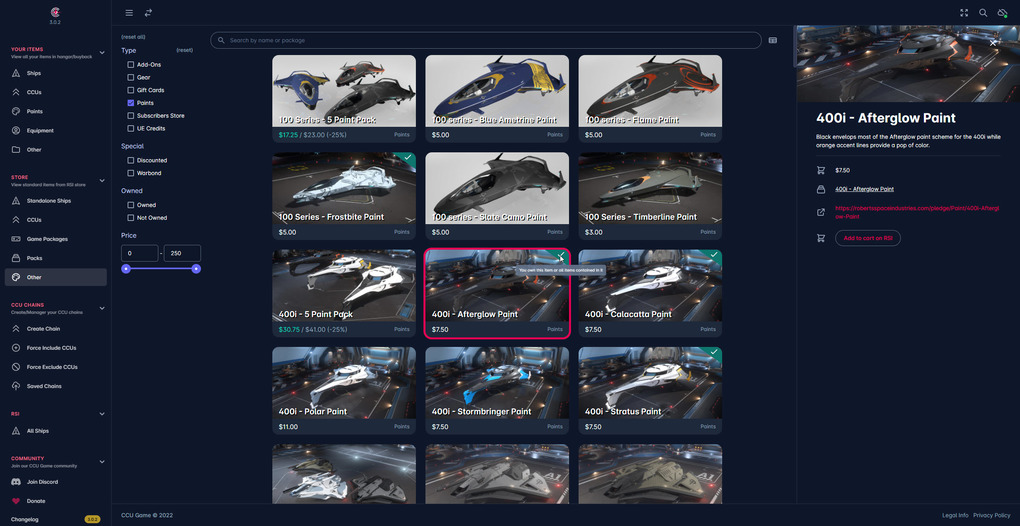
Task: Click the swap arrows icon in top bar
Action: click(x=148, y=13)
